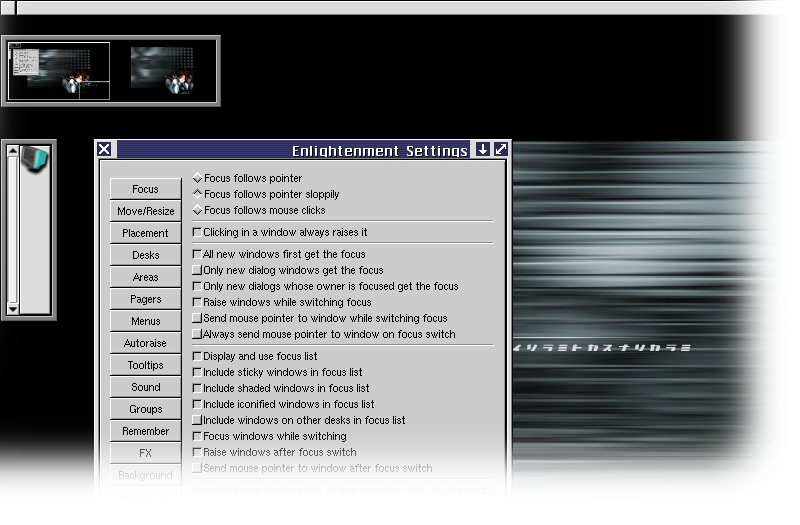
Task: Go to the Groups settings section
Action: [145, 409]
